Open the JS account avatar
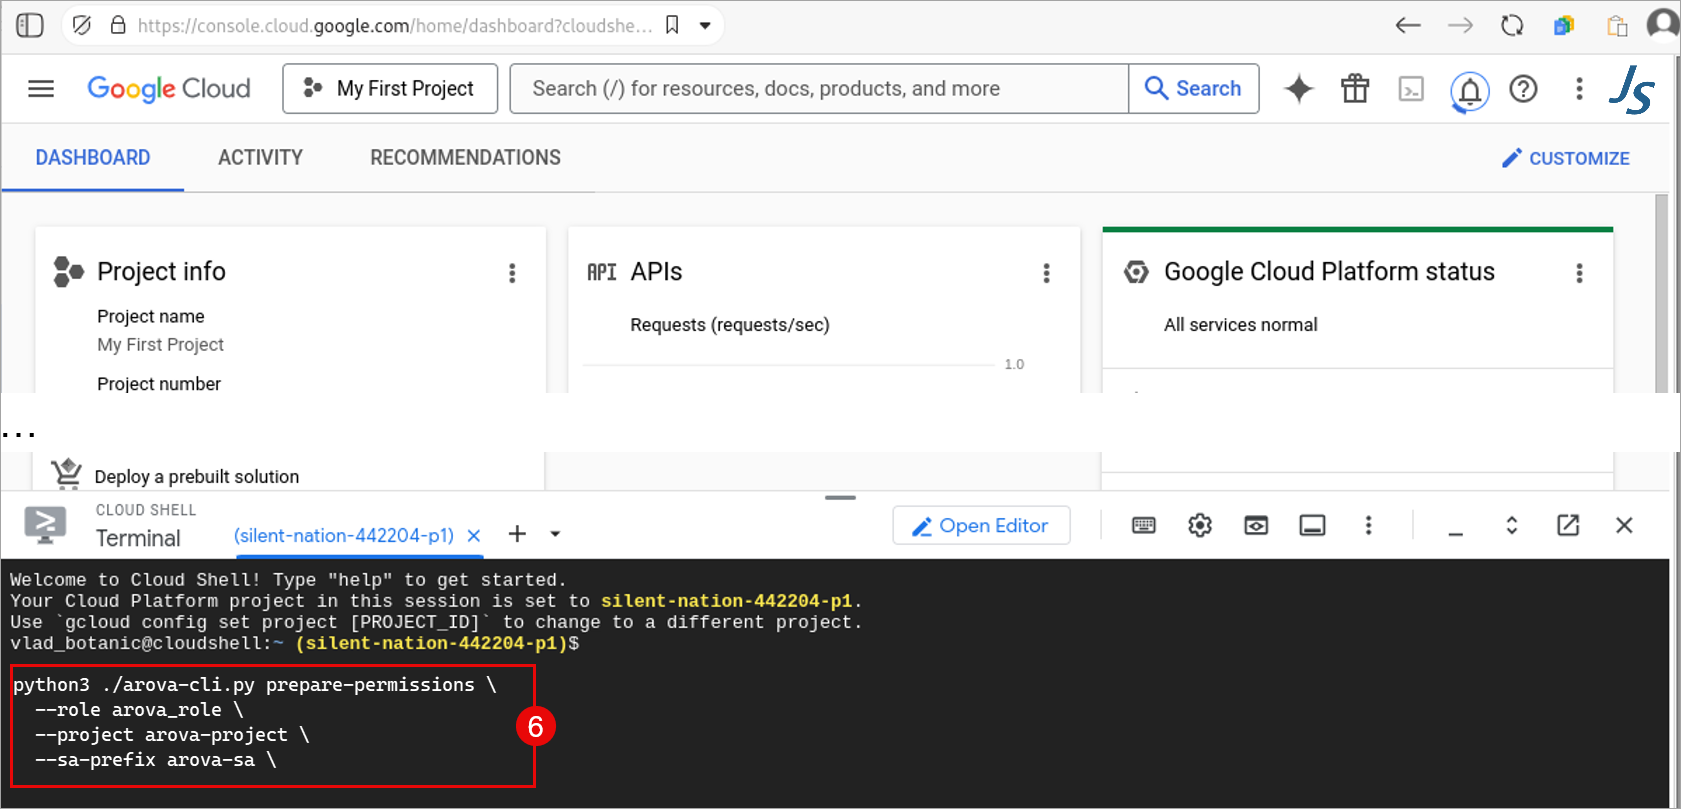The width and height of the screenshot is (1681, 809). [1632, 89]
